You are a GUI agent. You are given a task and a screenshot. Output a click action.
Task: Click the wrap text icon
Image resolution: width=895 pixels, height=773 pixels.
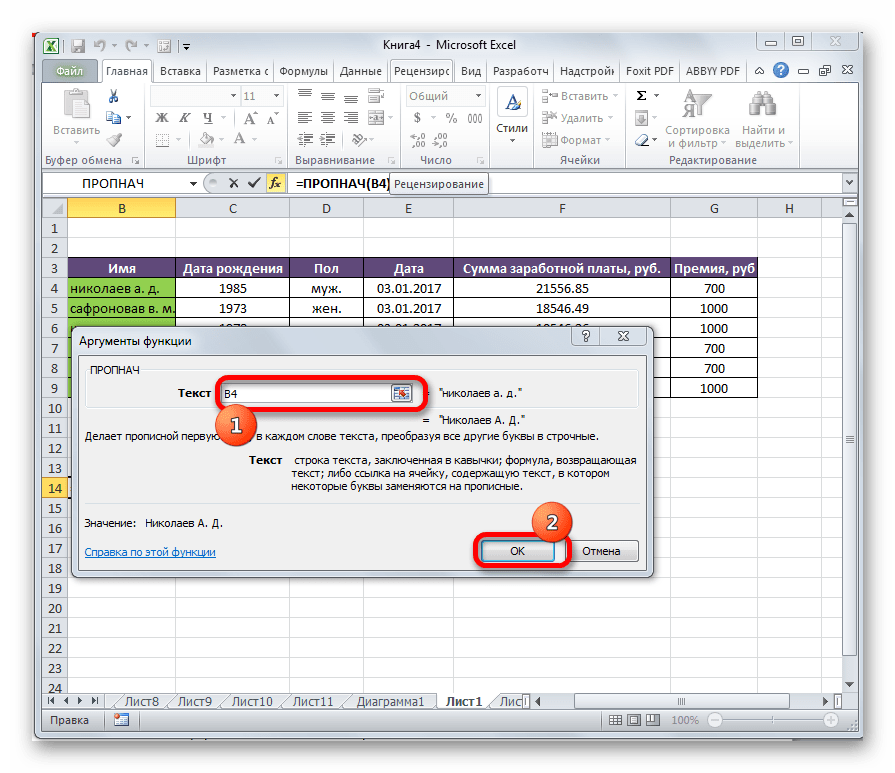(x=376, y=96)
